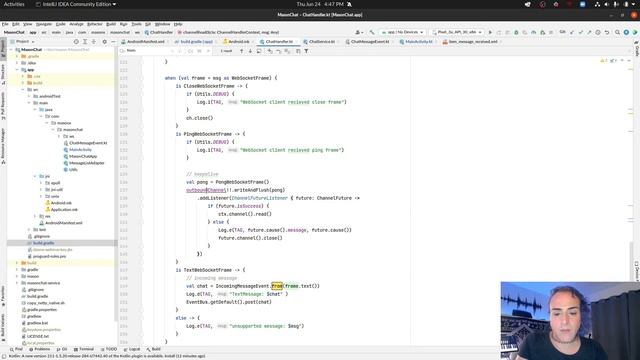Viewport: 640px width, 360px height.
Task: Click the locate file target icon in Project panel
Action: [76, 42]
